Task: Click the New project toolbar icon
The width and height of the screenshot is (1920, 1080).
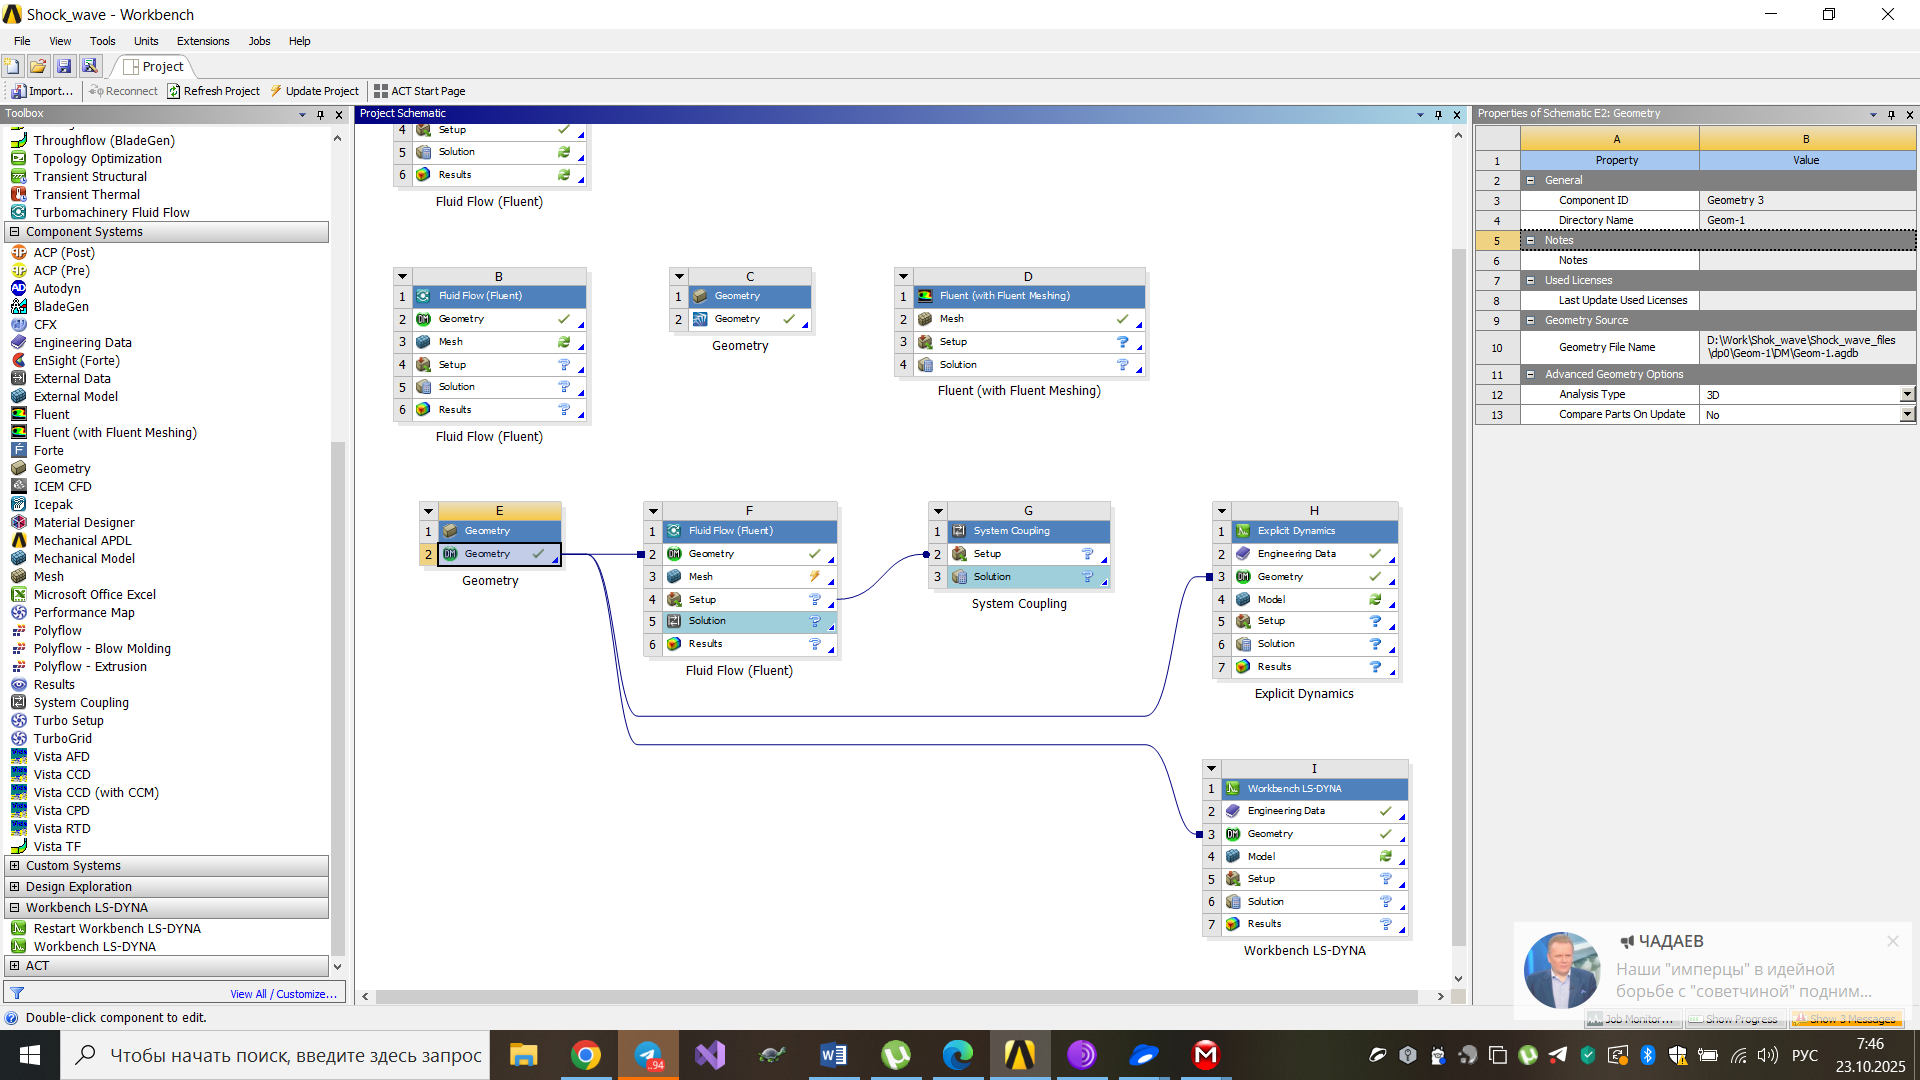Action: click(12, 66)
